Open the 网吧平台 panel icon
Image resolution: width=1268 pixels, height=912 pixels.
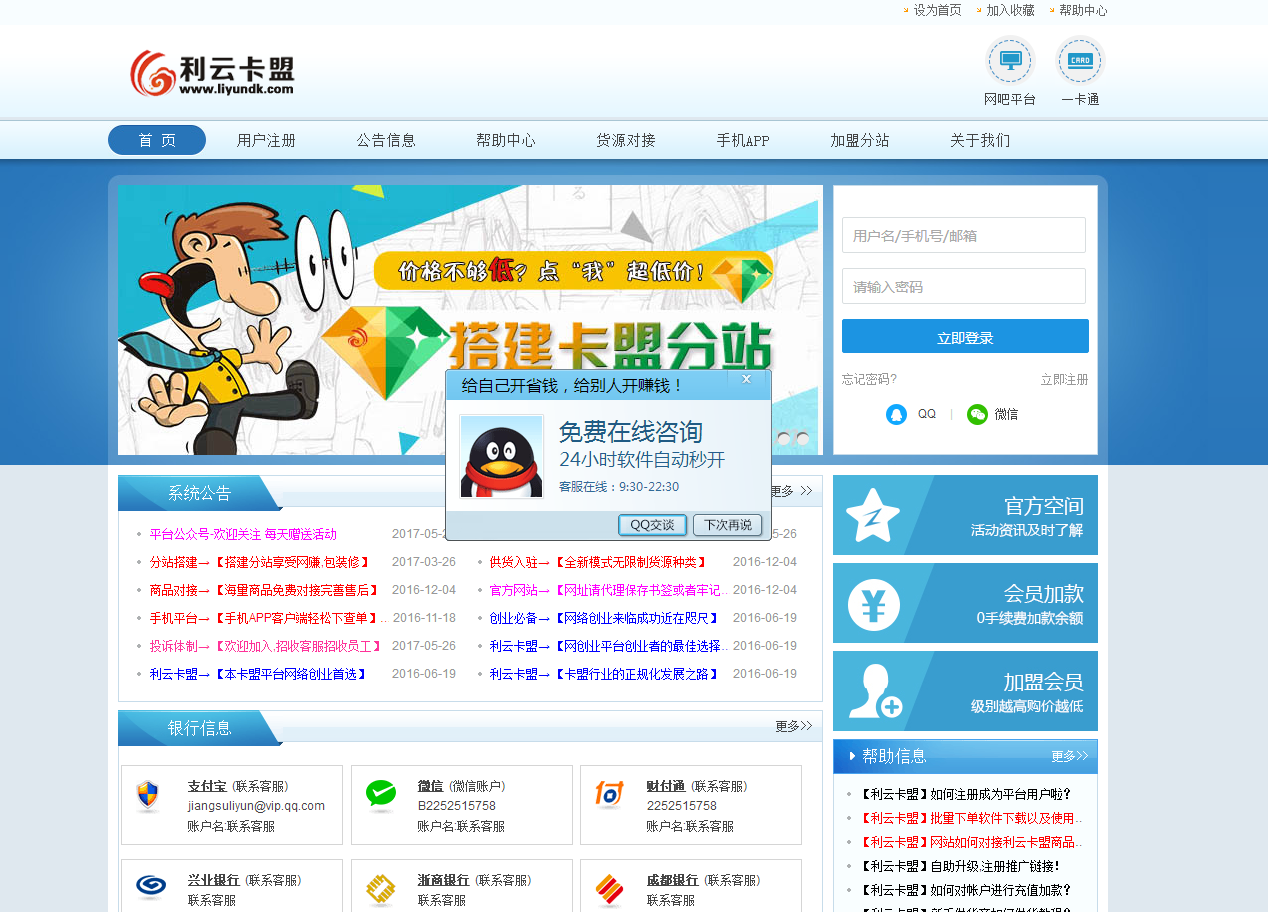pyautogui.click(x=1010, y=61)
